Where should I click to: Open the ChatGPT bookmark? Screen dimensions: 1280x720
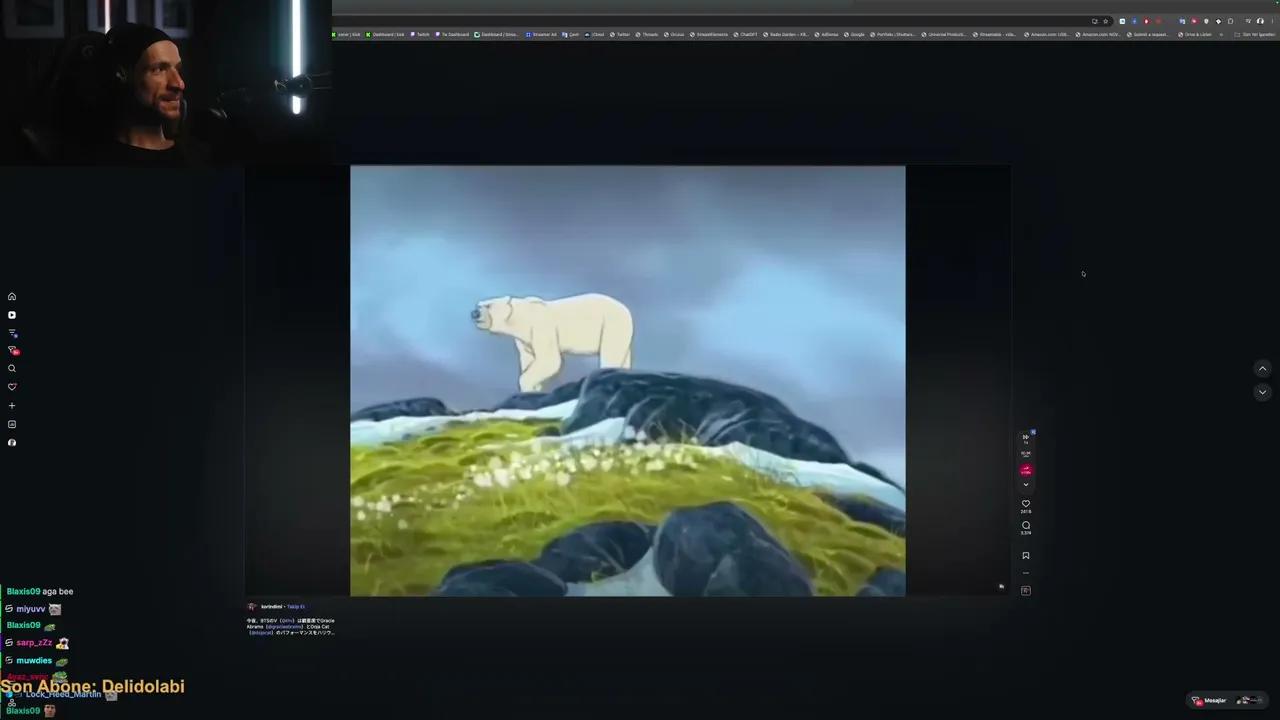[x=746, y=35]
